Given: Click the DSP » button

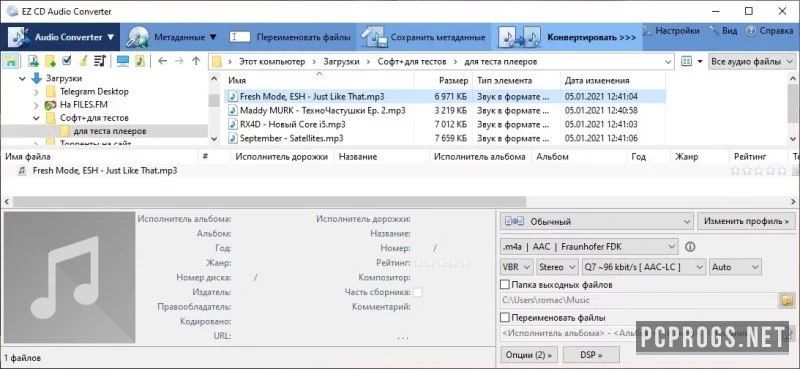Looking at the screenshot, I should tap(591, 355).
